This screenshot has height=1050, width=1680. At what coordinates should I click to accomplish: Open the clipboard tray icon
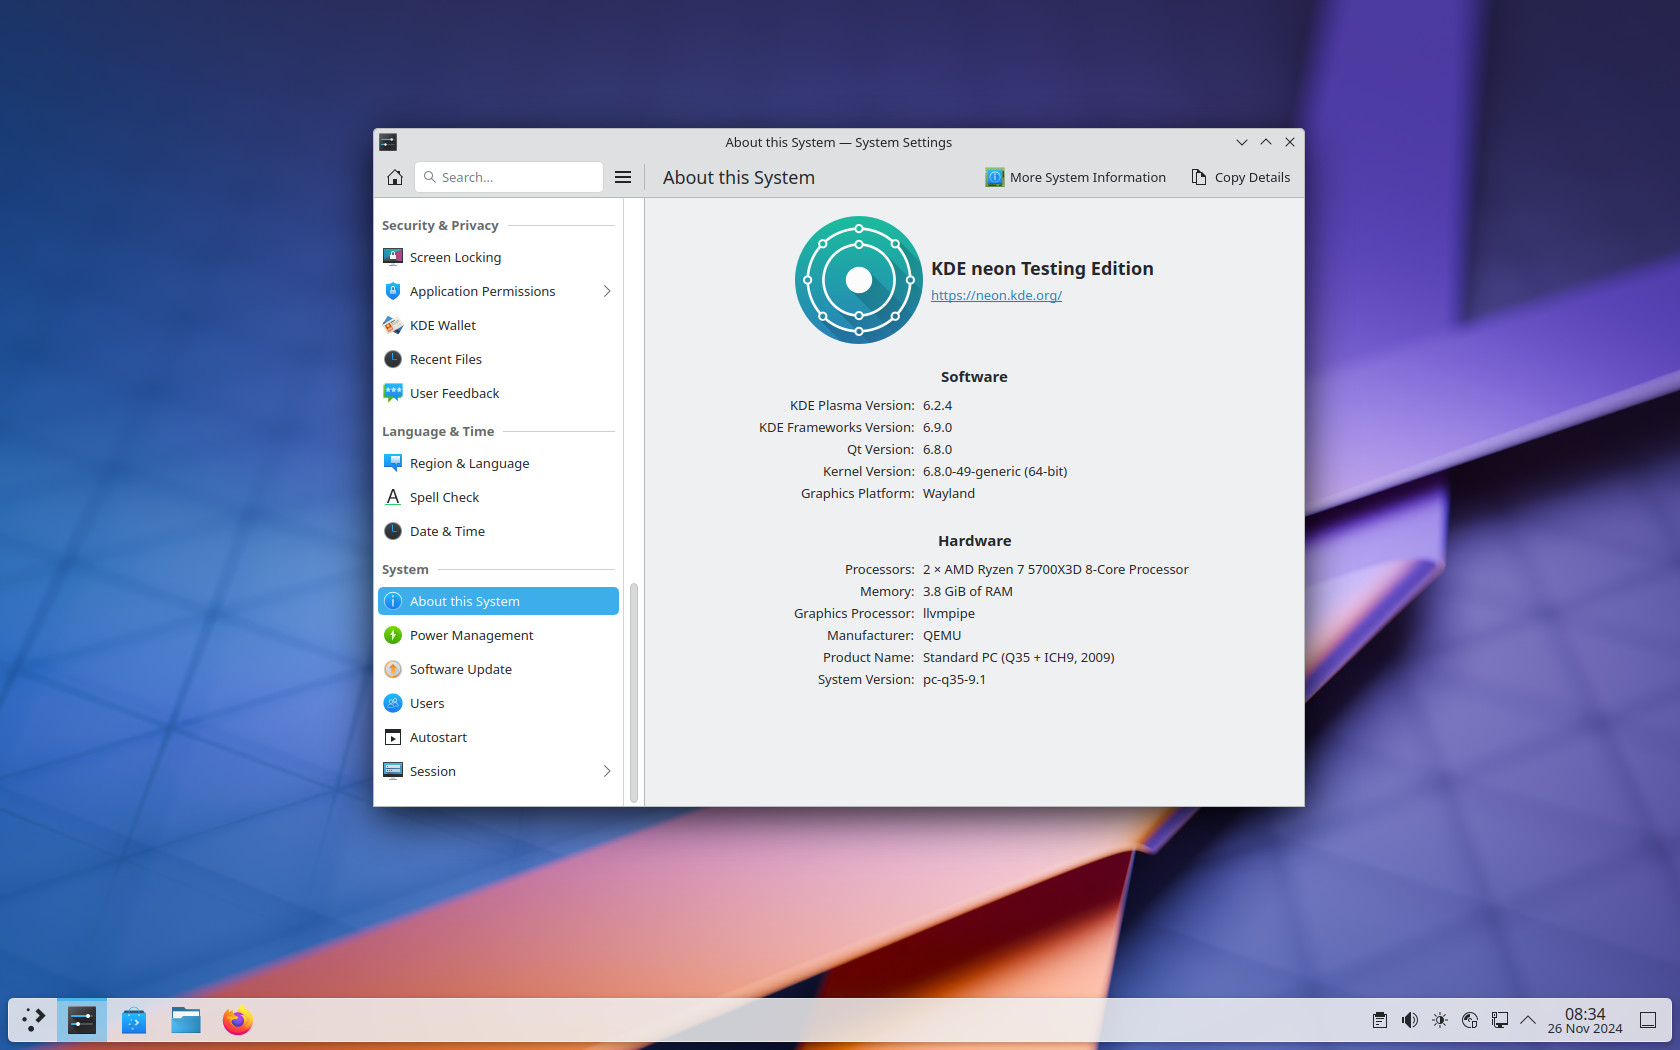coord(1380,1020)
